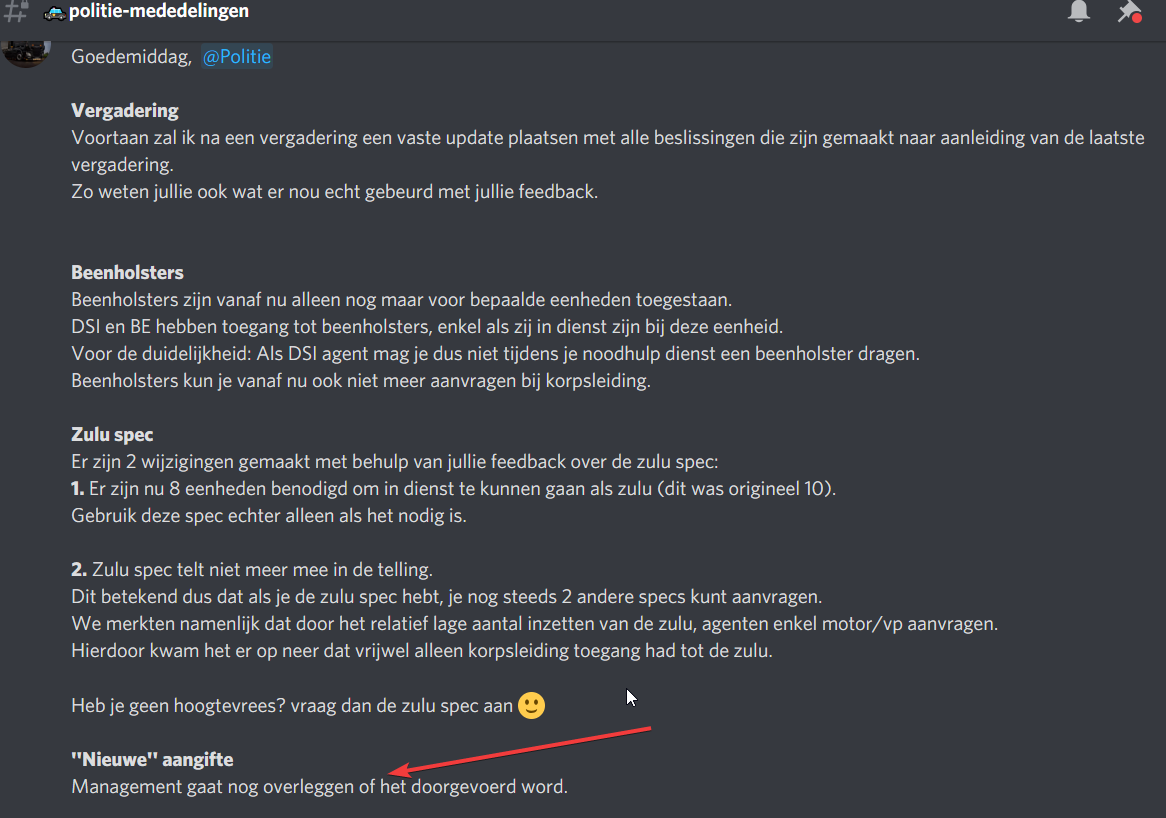Image resolution: width=1166 pixels, height=818 pixels.
Task: Click the politie-mededelingen channel name
Action: [158, 11]
